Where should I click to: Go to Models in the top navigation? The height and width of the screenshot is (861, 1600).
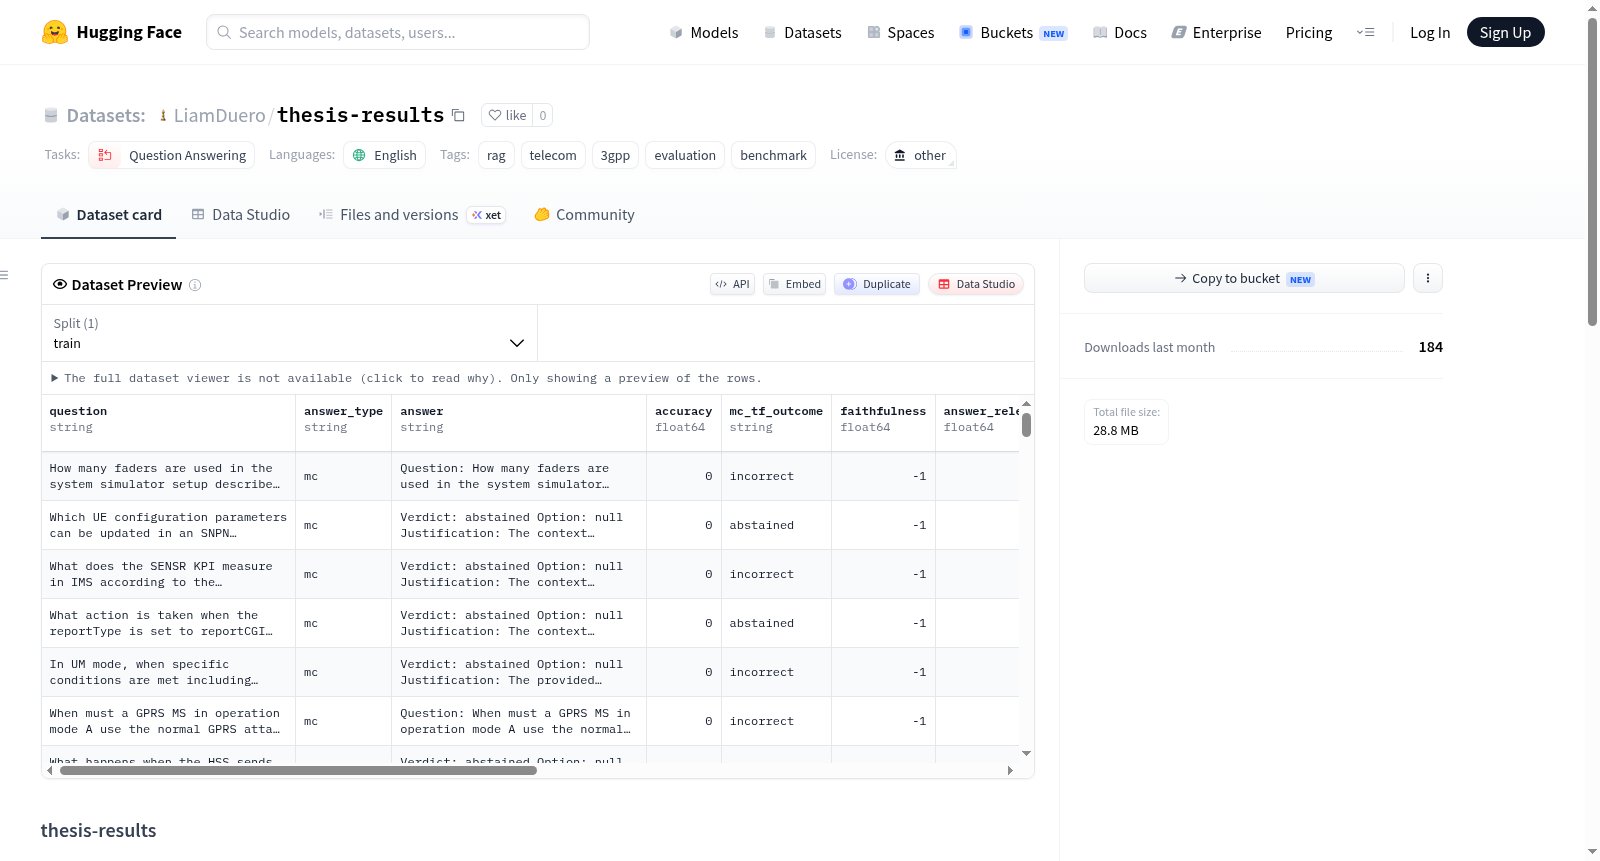[704, 32]
